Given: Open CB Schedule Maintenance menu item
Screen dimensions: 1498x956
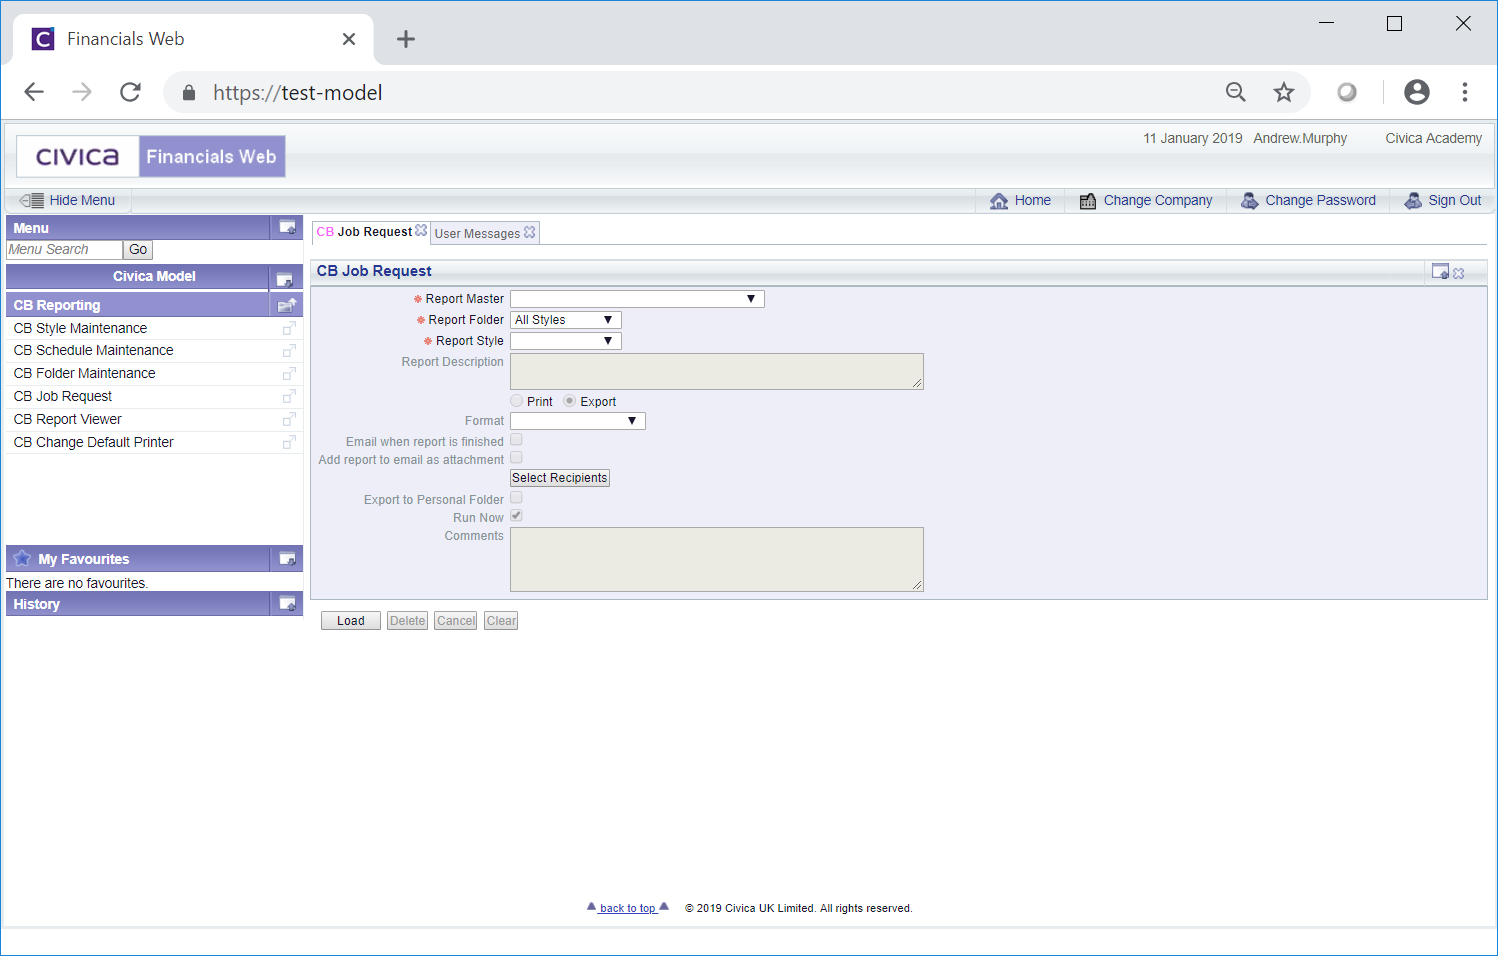Looking at the screenshot, I should click(x=93, y=351).
